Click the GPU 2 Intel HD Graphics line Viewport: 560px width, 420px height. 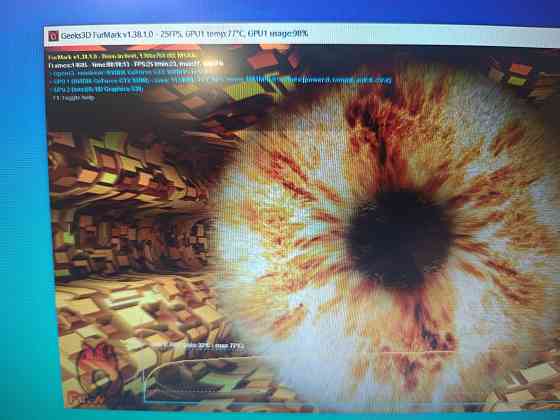[x=97, y=89]
